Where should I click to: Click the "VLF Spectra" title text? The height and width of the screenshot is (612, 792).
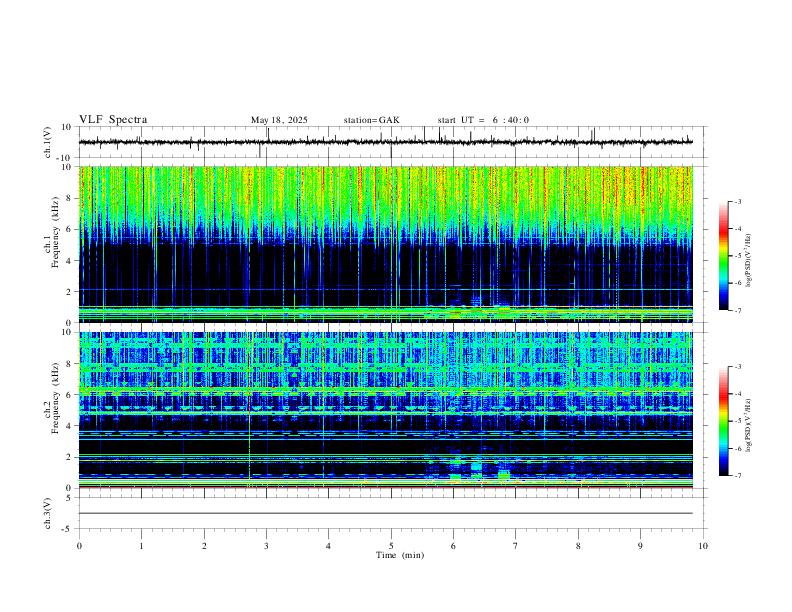point(113,120)
